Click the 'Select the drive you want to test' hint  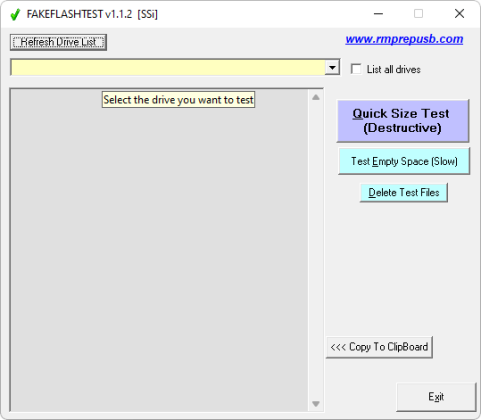tap(178, 100)
